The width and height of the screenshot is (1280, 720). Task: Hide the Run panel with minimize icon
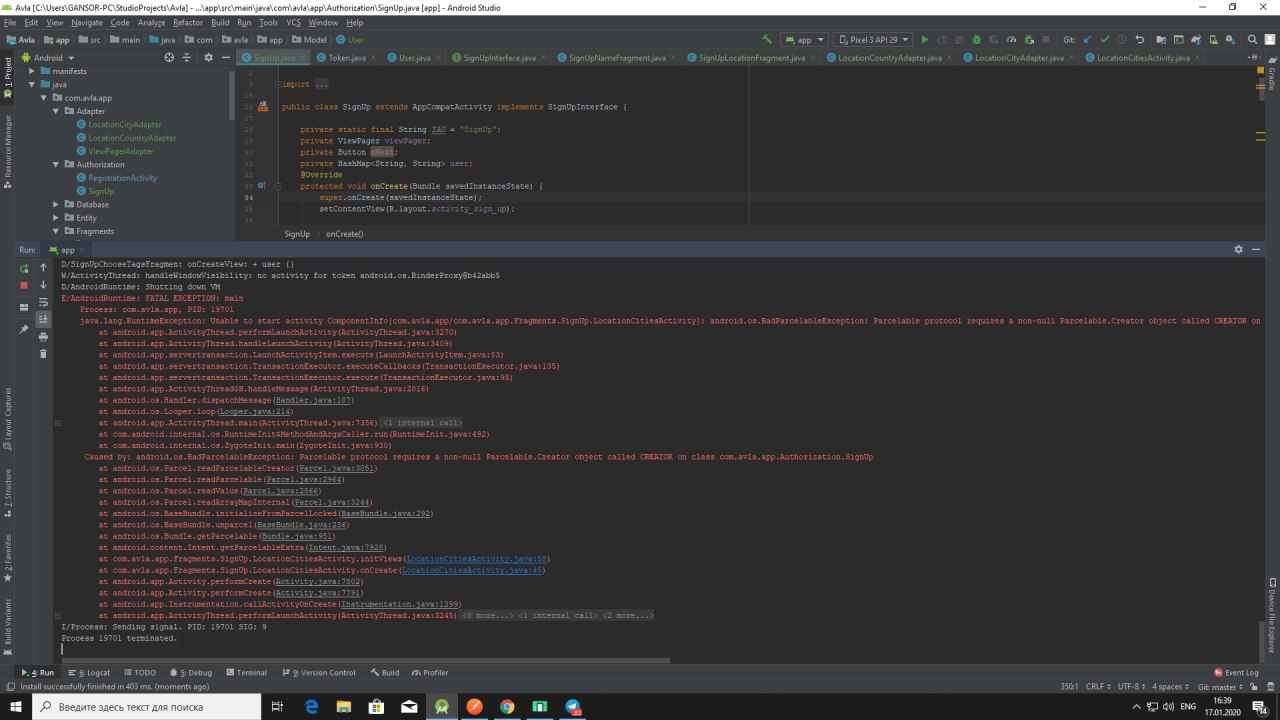point(1256,249)
